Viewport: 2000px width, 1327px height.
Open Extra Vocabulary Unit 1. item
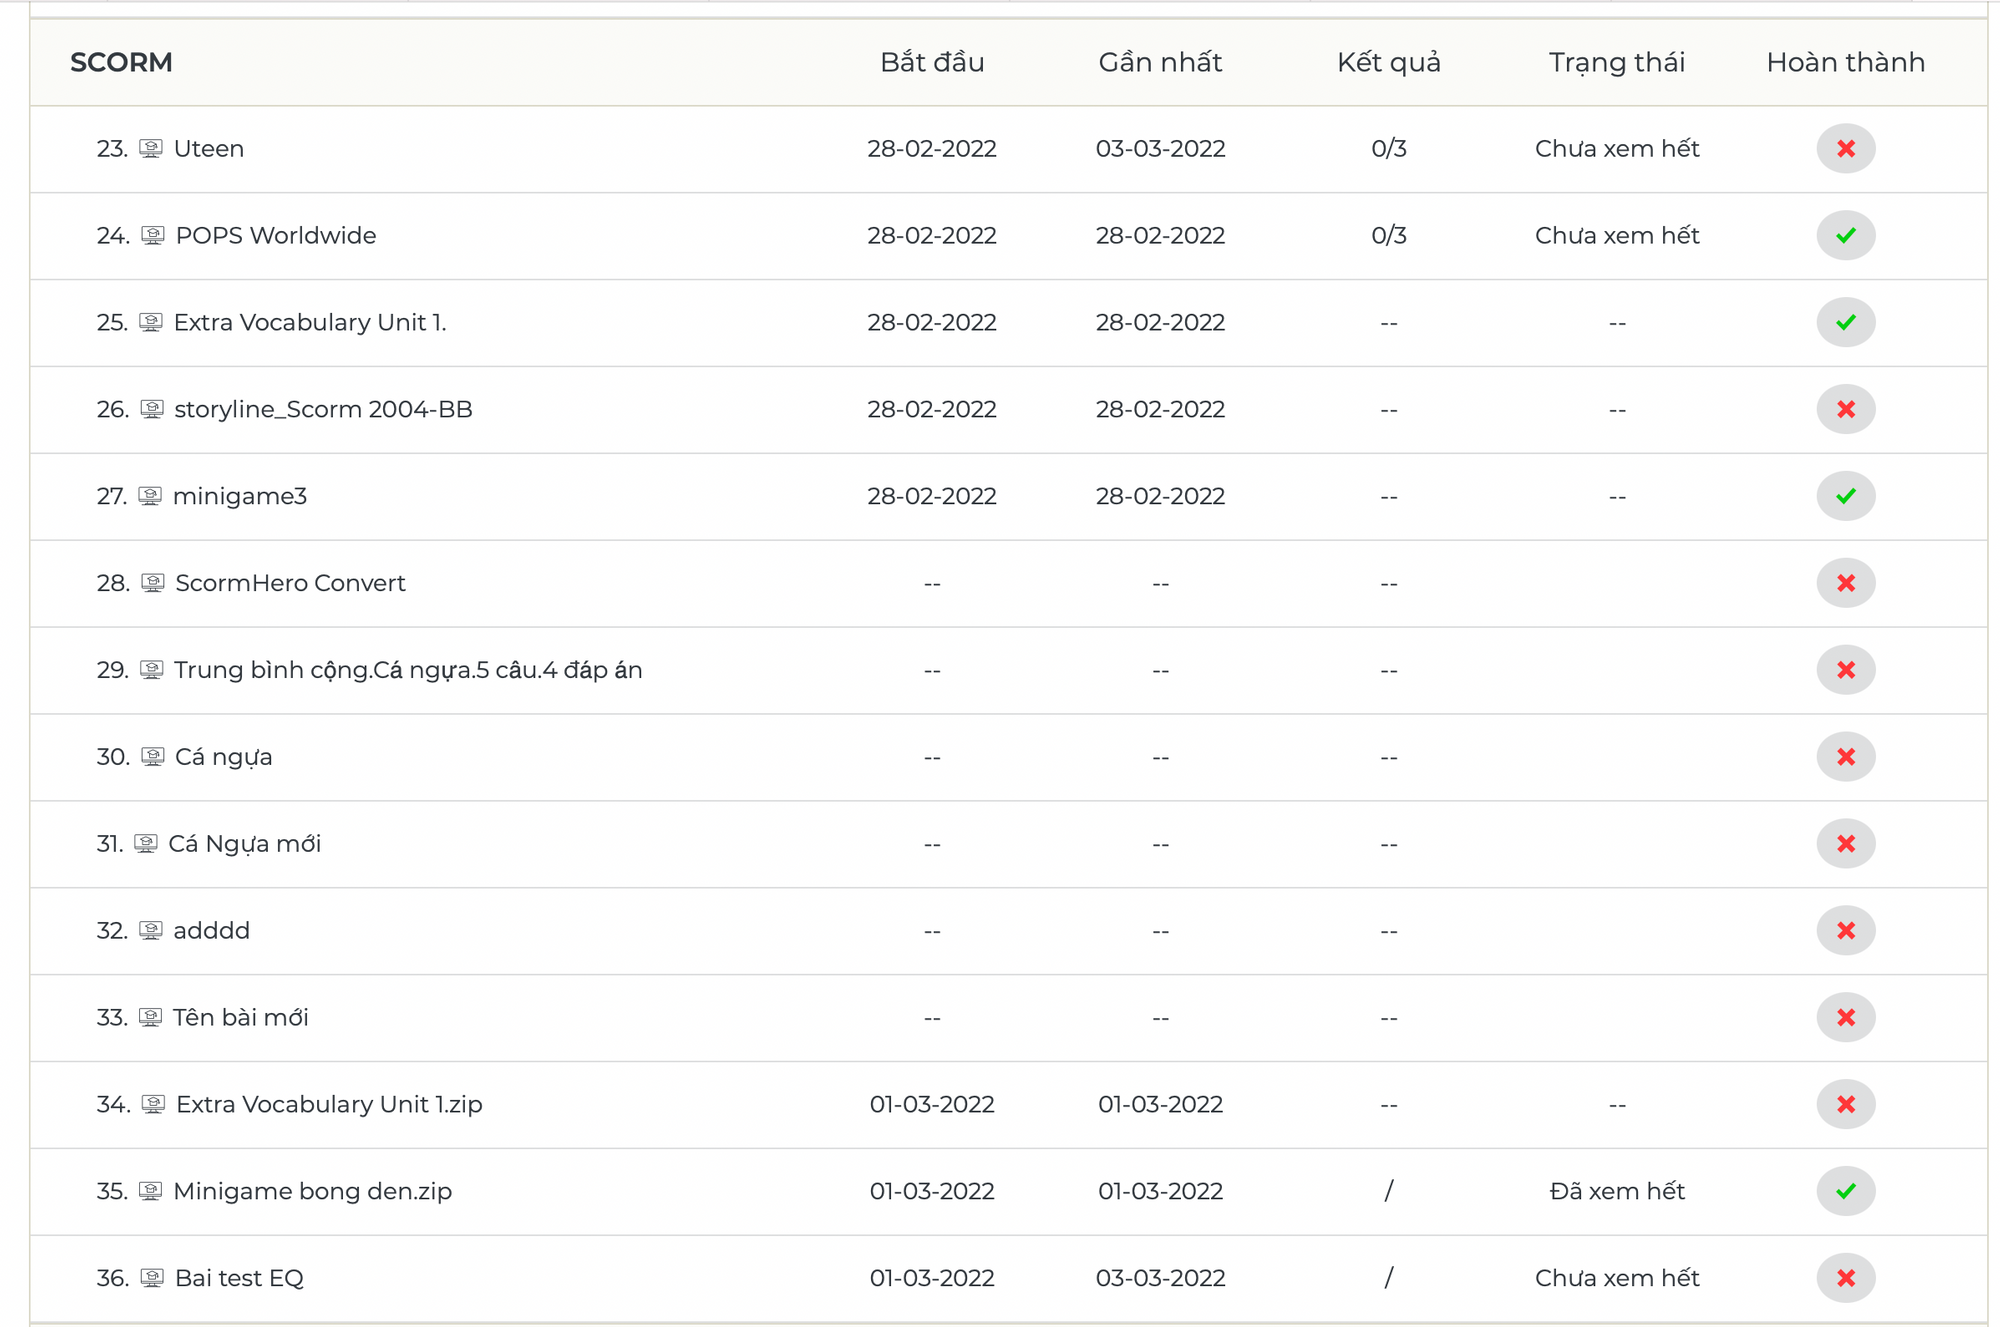coord(310,323)
